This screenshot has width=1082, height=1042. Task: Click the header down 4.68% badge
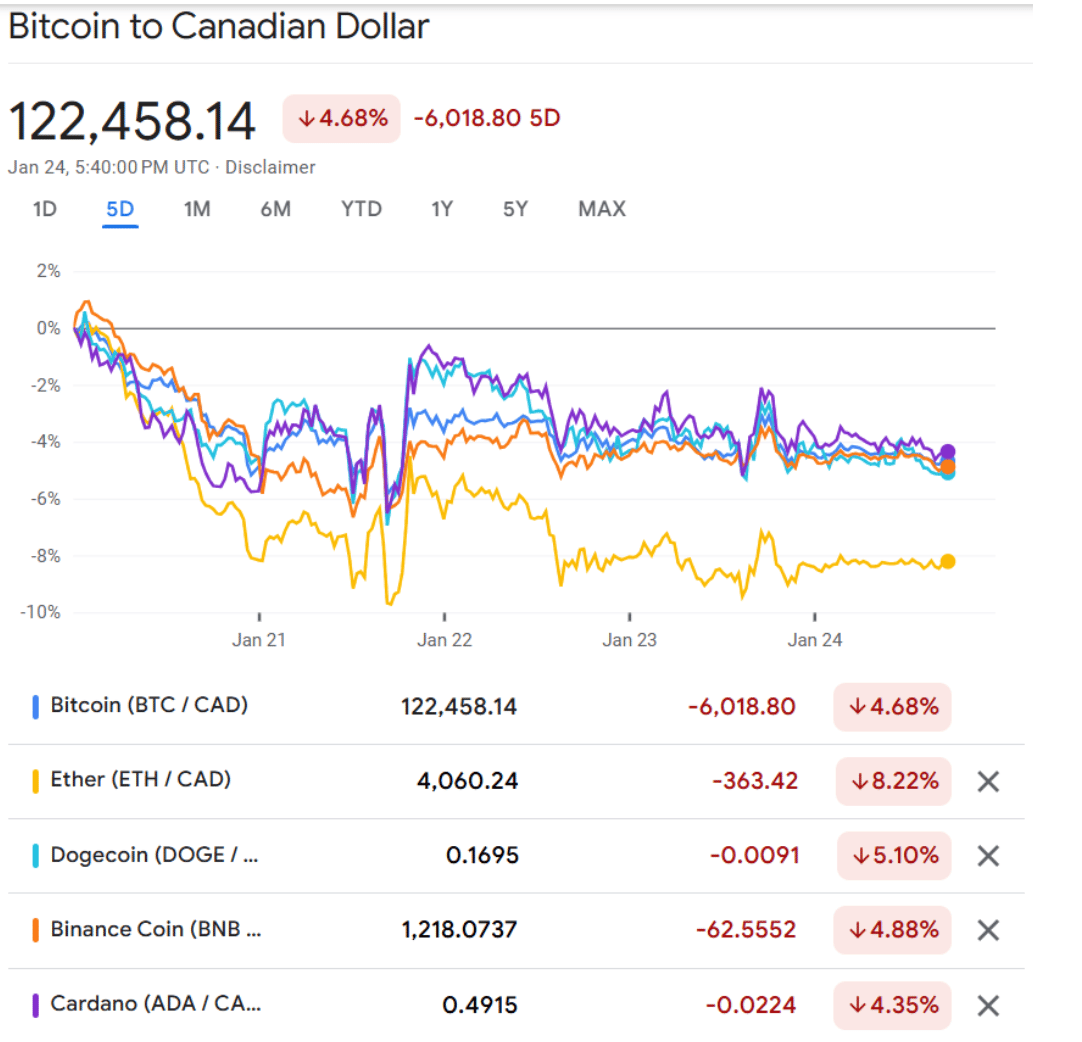pyautogui.click(x=342, y=118)
